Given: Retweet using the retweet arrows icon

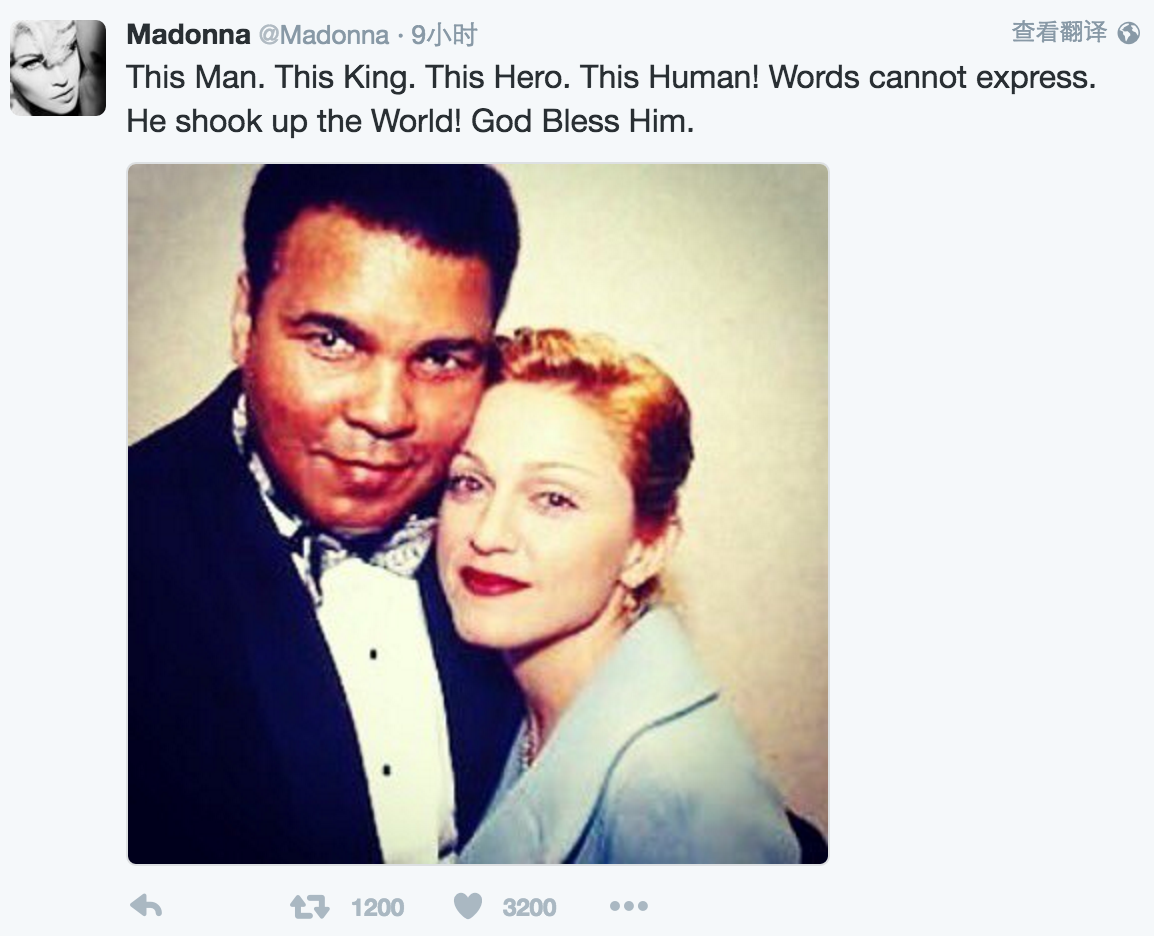Looking at the screenshot, I should click(308, 907).
